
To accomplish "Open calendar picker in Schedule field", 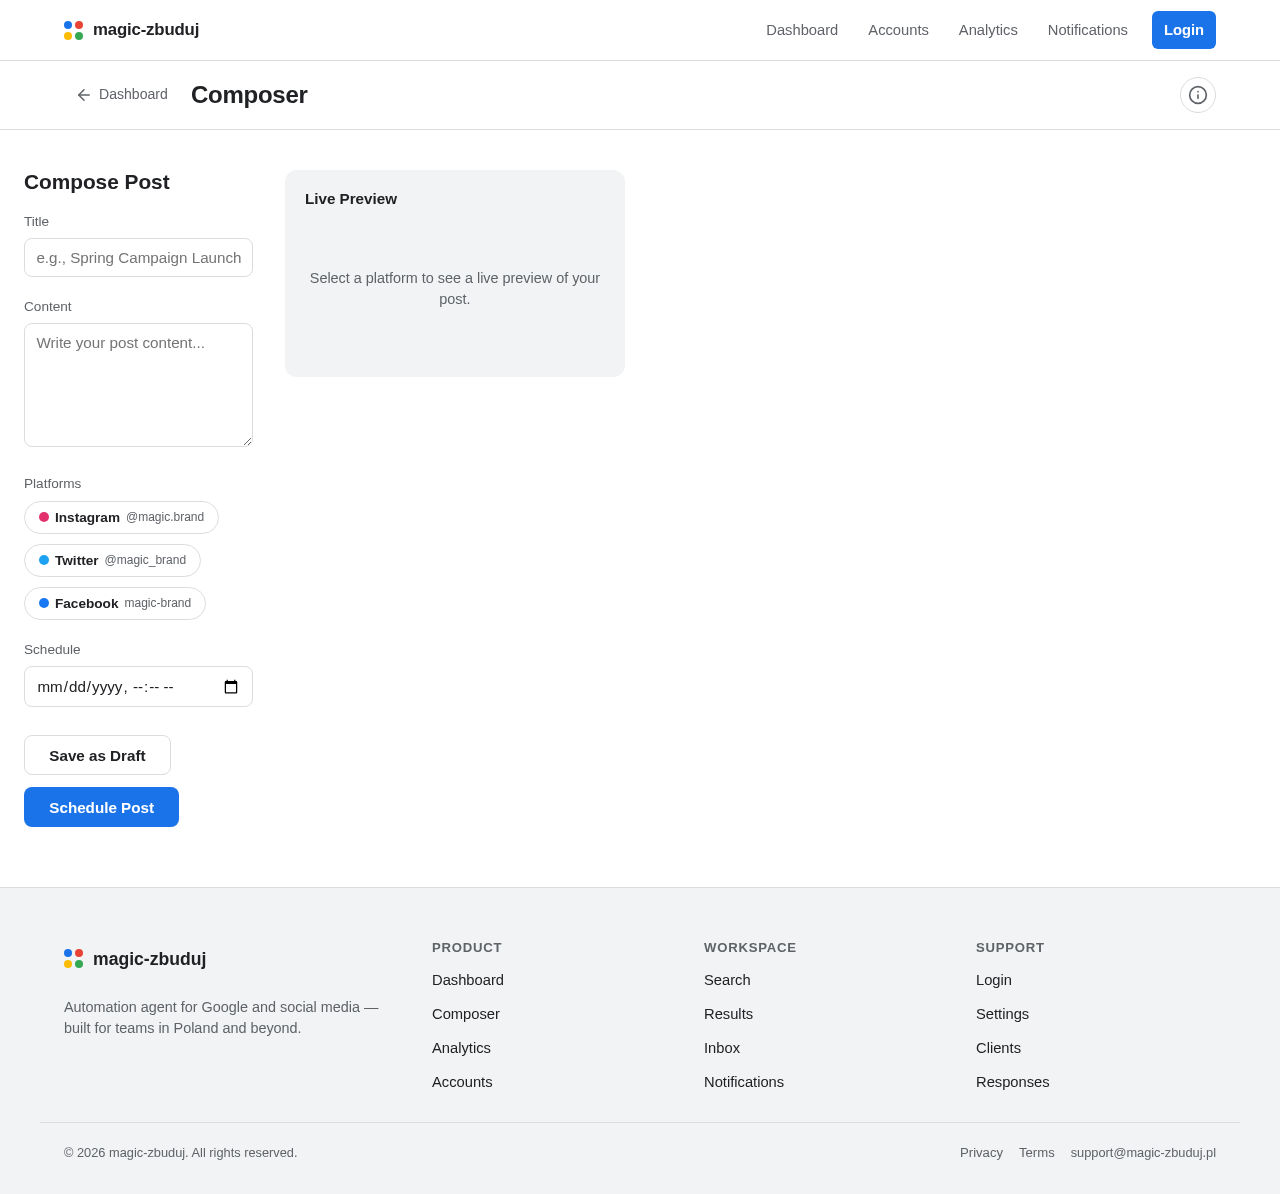I will 231,687.
